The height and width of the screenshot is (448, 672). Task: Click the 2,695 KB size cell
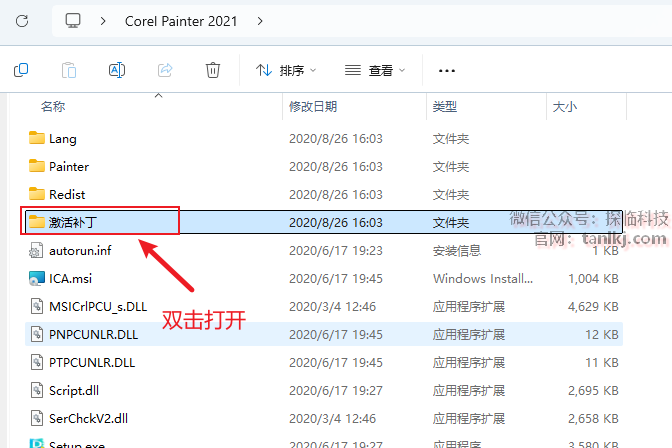(x=593, y=391)
